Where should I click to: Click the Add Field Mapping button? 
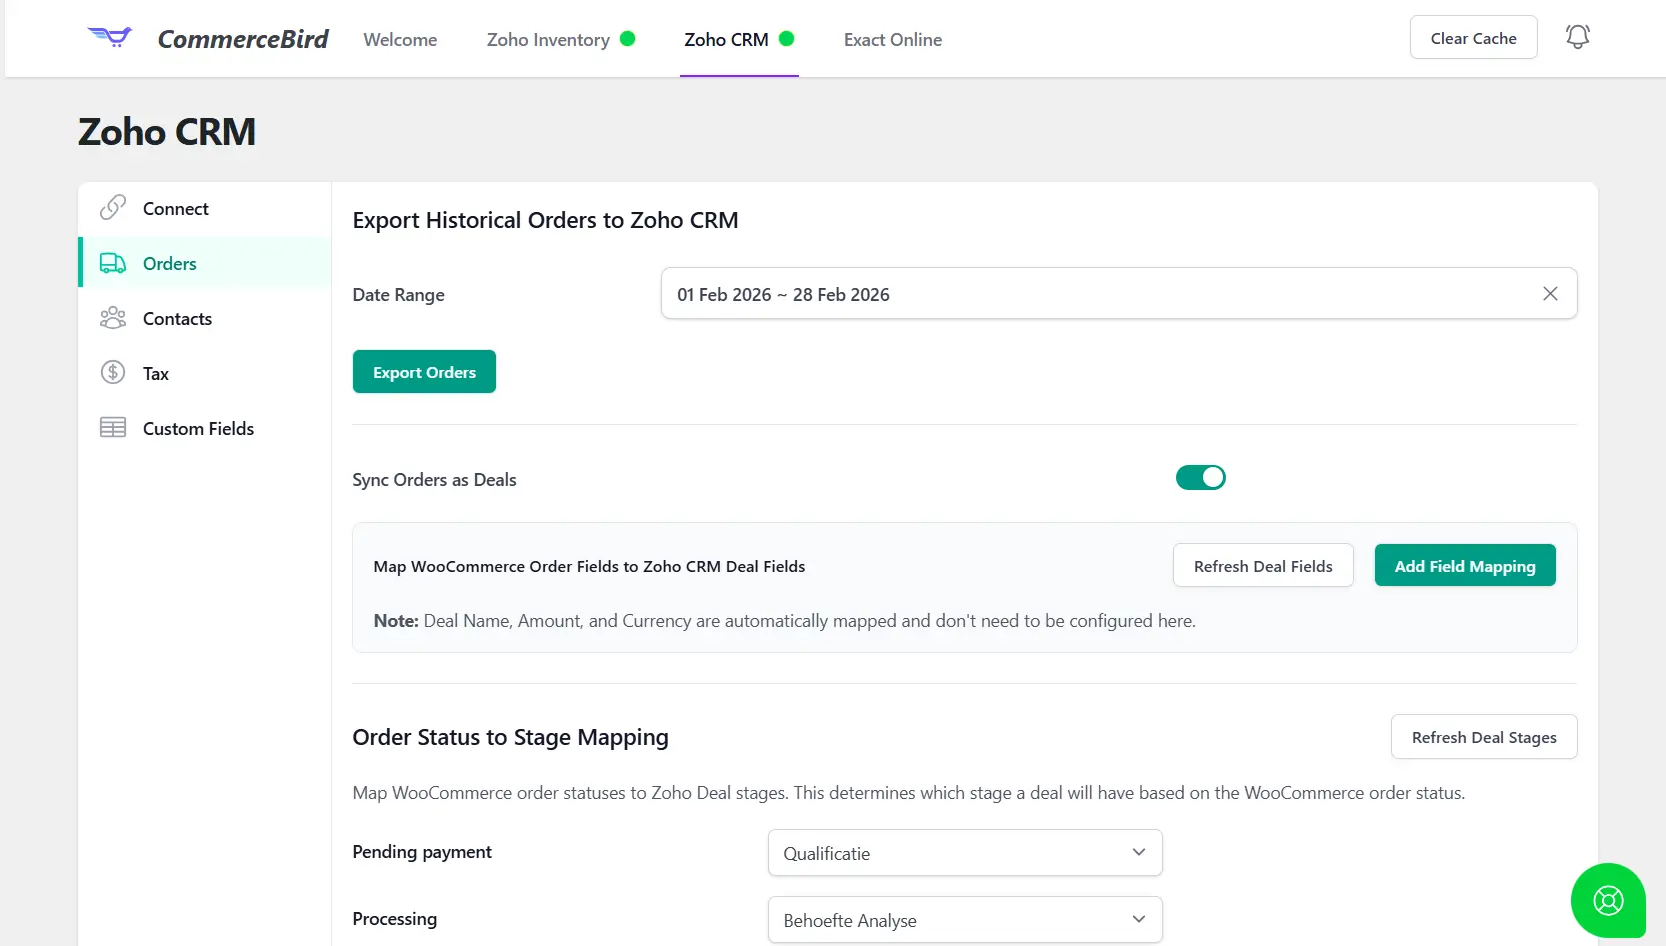tap(1465, 566)
